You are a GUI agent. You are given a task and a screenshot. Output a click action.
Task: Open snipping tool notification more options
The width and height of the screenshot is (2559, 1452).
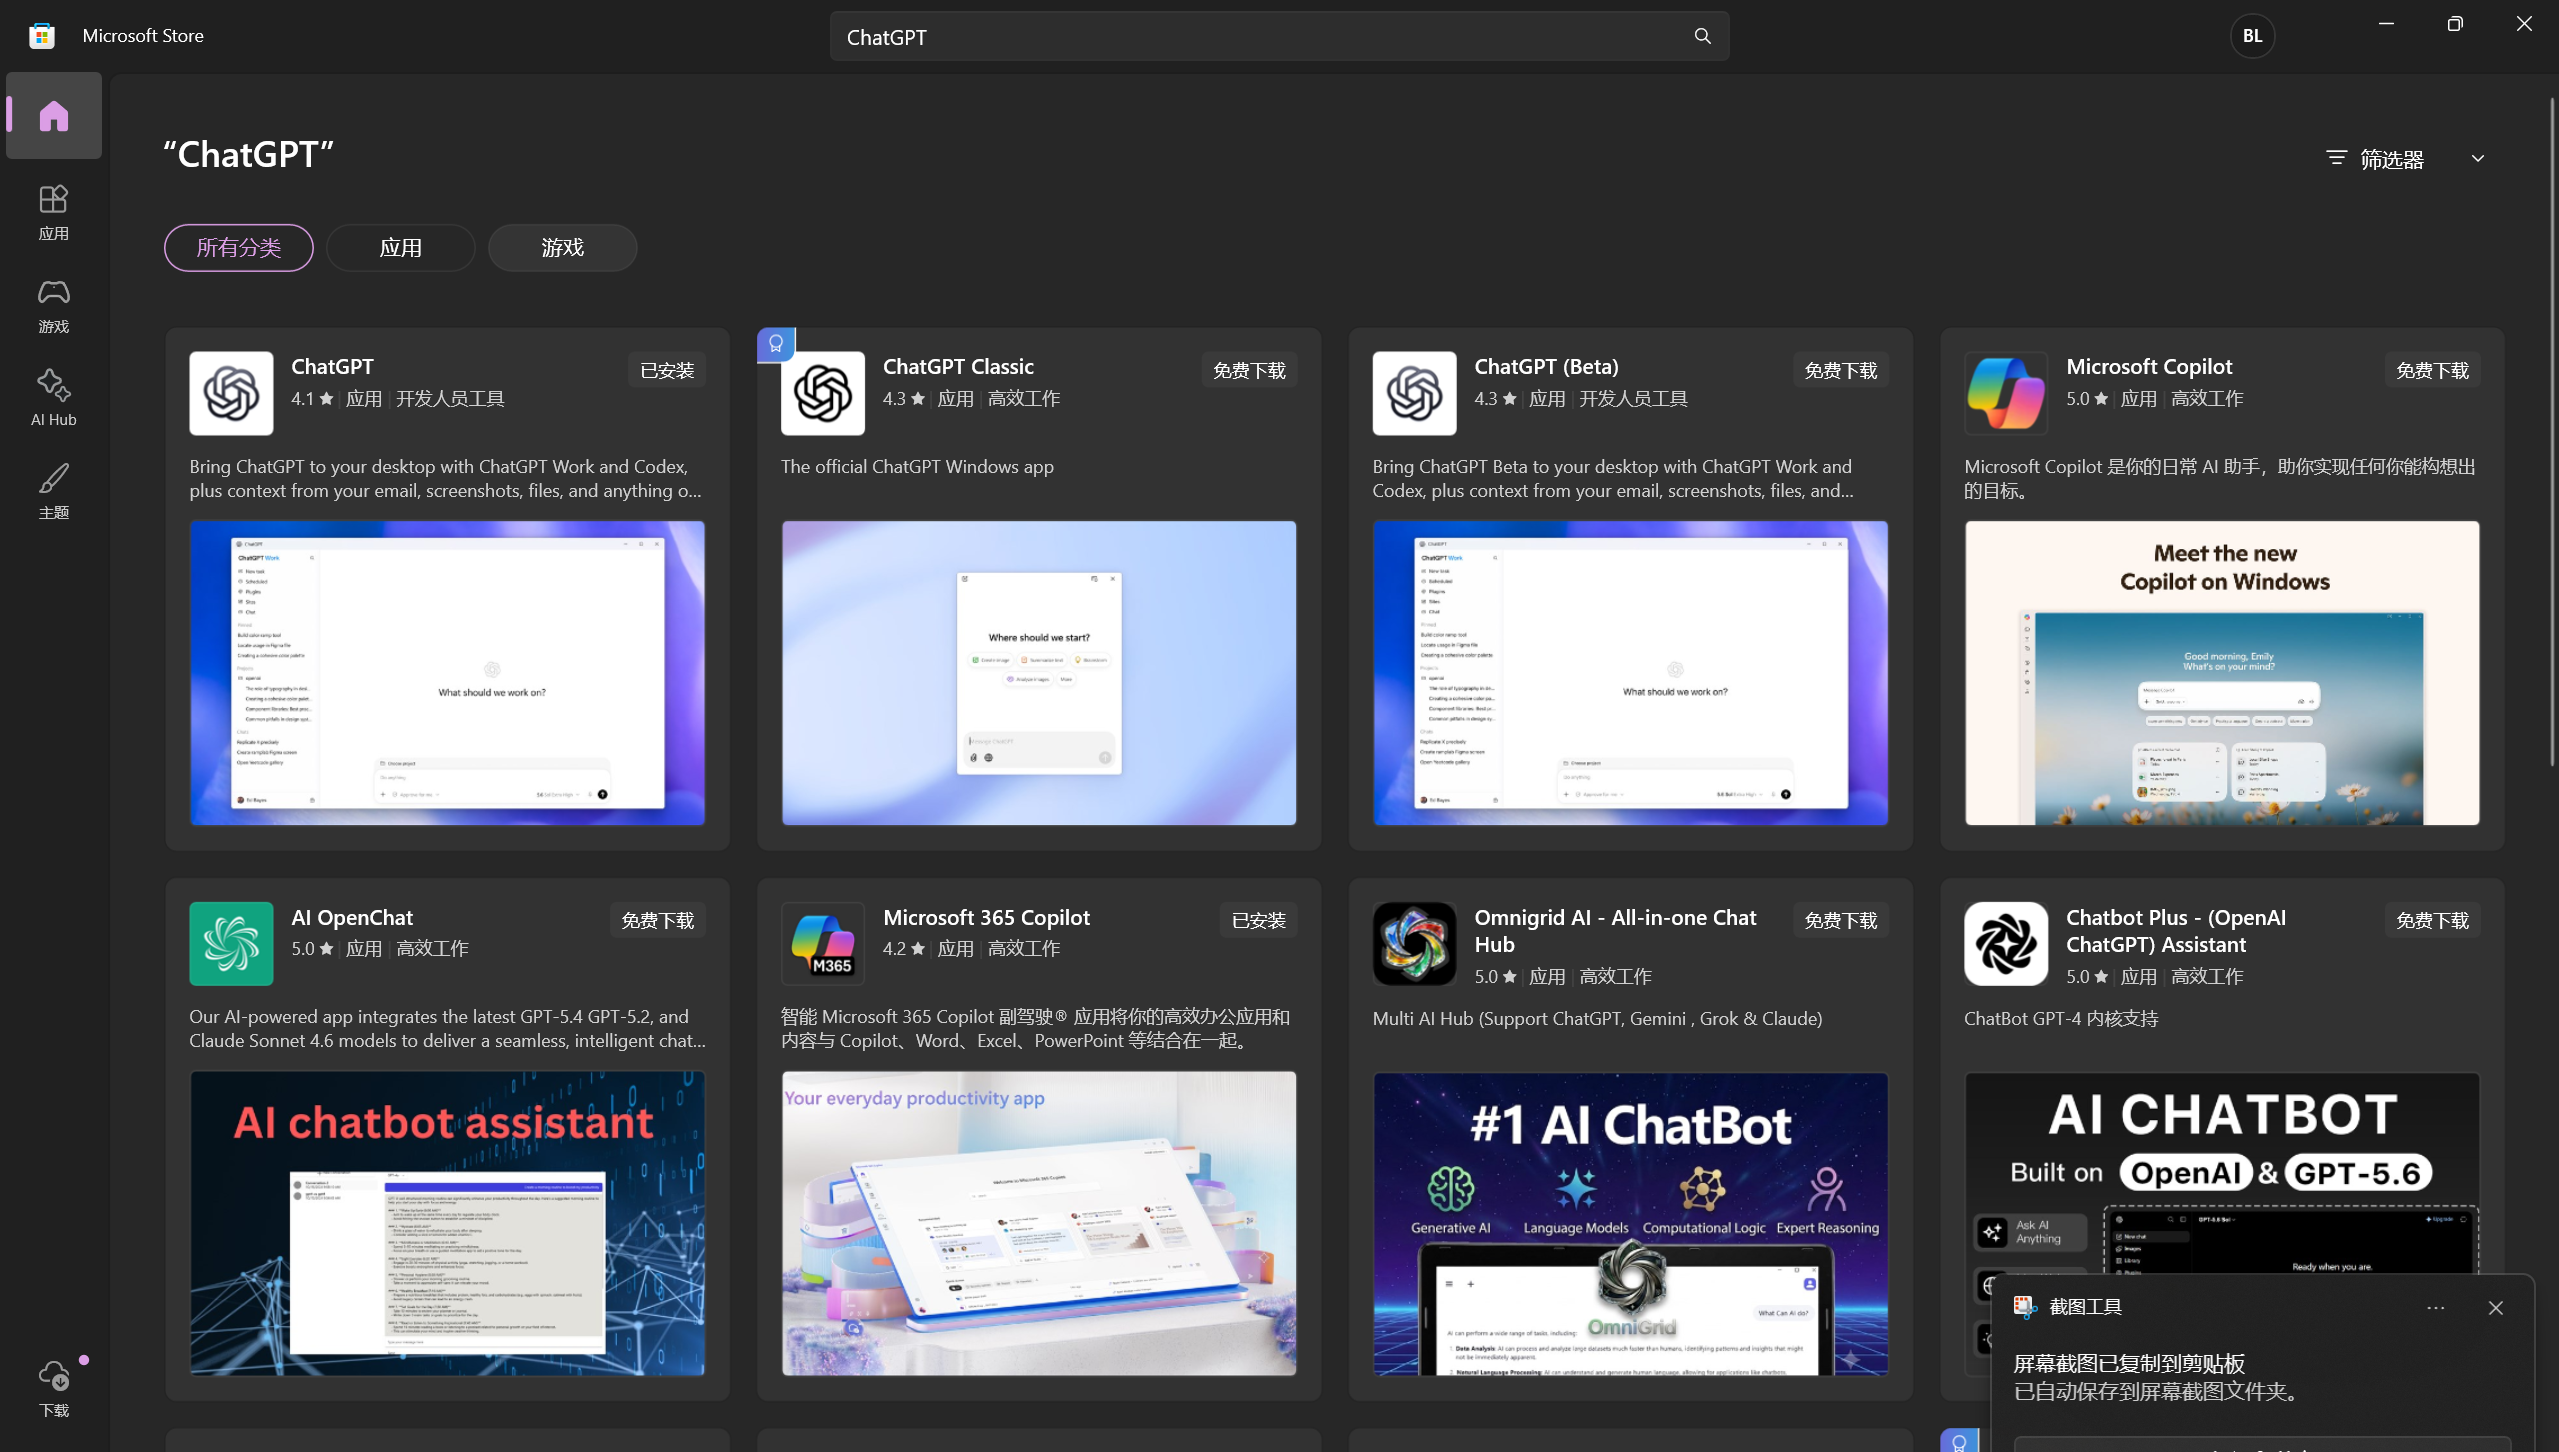pos(2435,1308)
